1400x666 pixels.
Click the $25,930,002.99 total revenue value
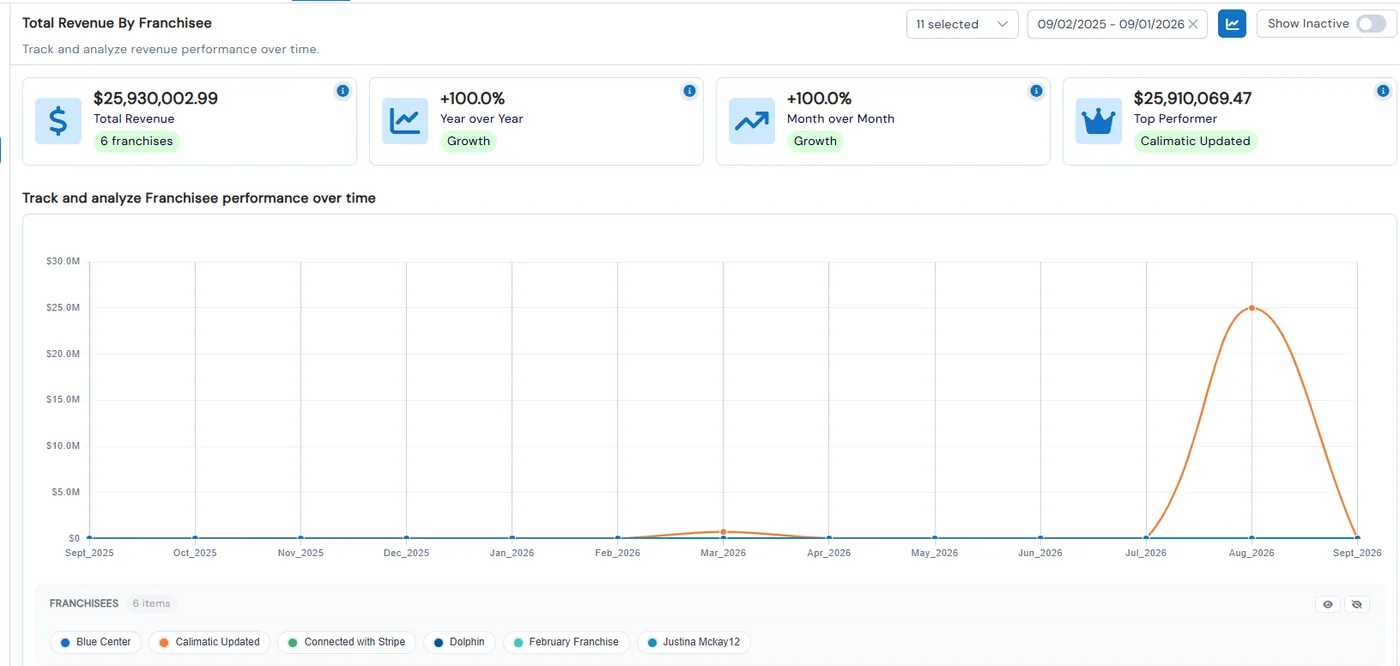[x=156, y=98]
